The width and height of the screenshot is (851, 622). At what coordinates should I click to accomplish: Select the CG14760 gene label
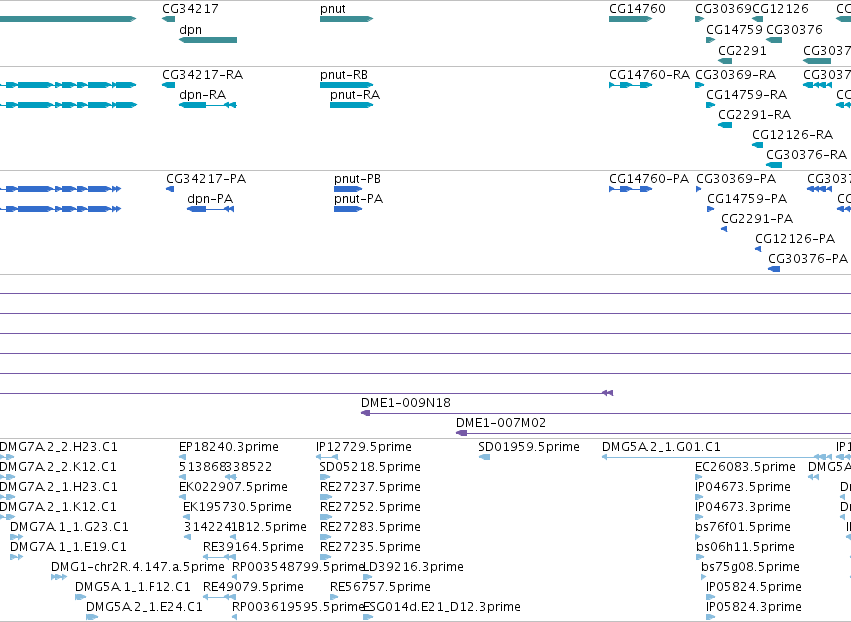click(x=637, y=9)
